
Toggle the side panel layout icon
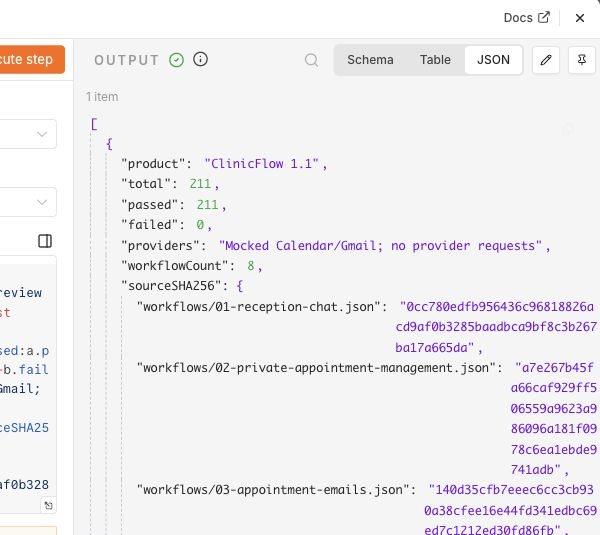point(45,241)
